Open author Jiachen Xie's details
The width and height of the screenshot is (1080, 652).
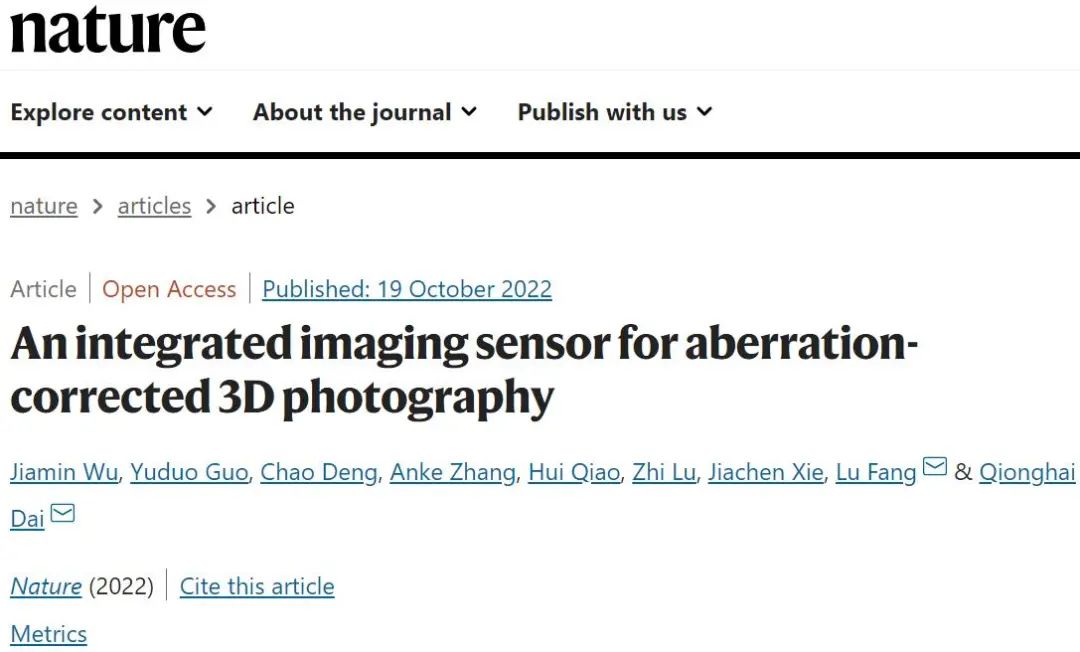(766, 472)
